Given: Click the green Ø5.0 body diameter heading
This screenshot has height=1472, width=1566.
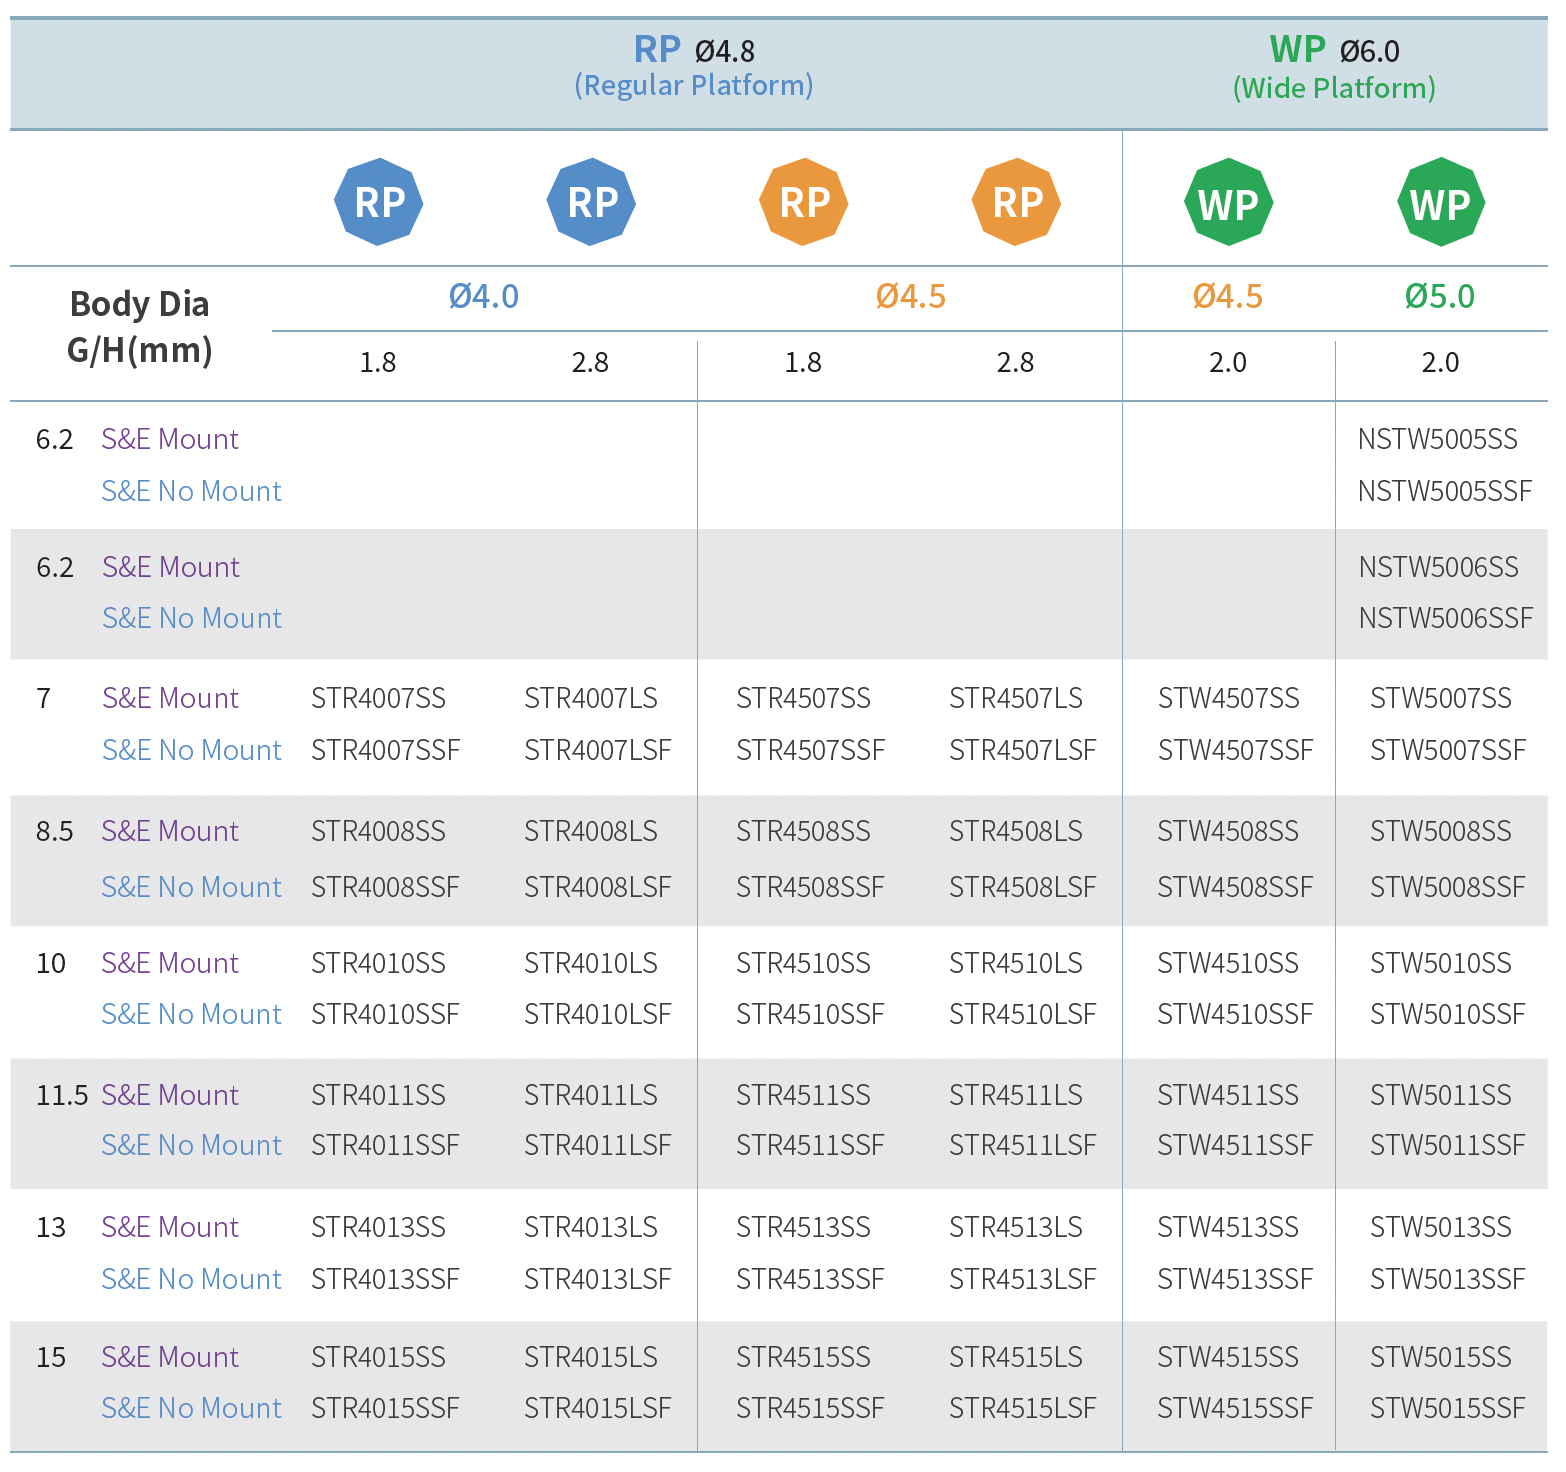Looking at the screenshot, I should coord(1440,297).
